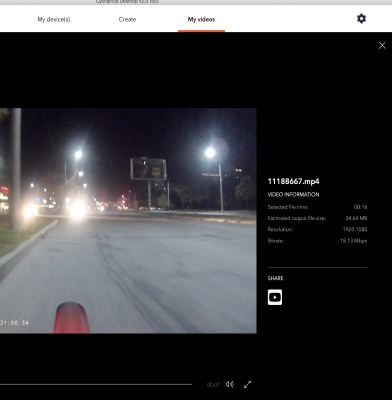Share the video to YouTube
This screenshot has width=392, height=400.
point(275,297)
